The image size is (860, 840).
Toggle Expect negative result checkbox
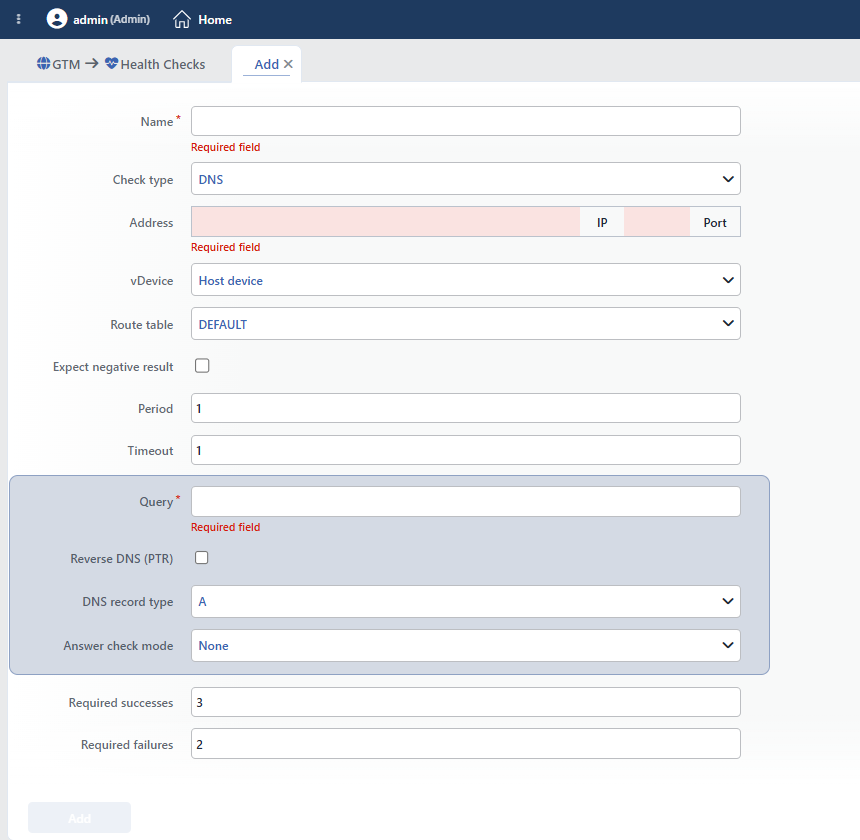202,366
